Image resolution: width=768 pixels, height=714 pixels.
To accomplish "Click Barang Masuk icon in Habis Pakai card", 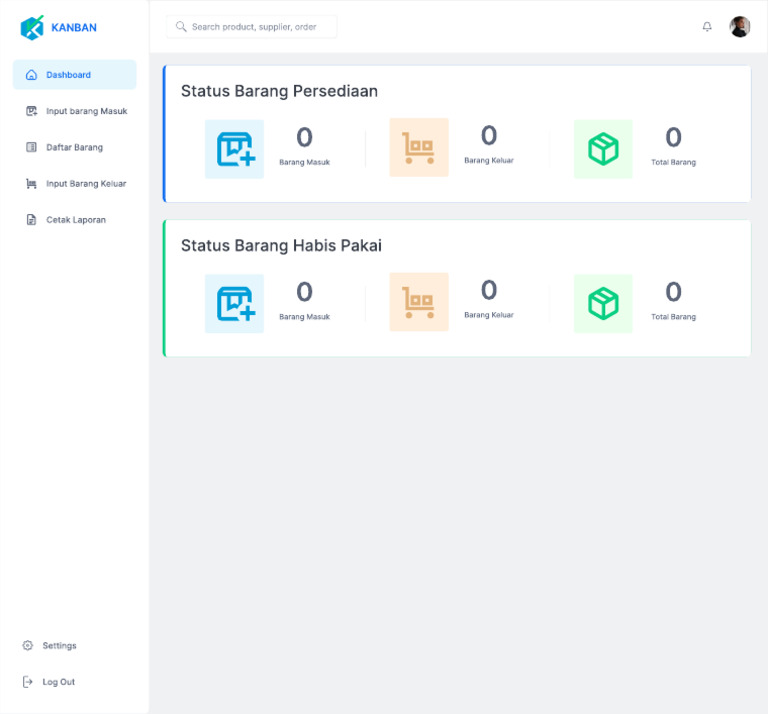I will click(234, 304).
